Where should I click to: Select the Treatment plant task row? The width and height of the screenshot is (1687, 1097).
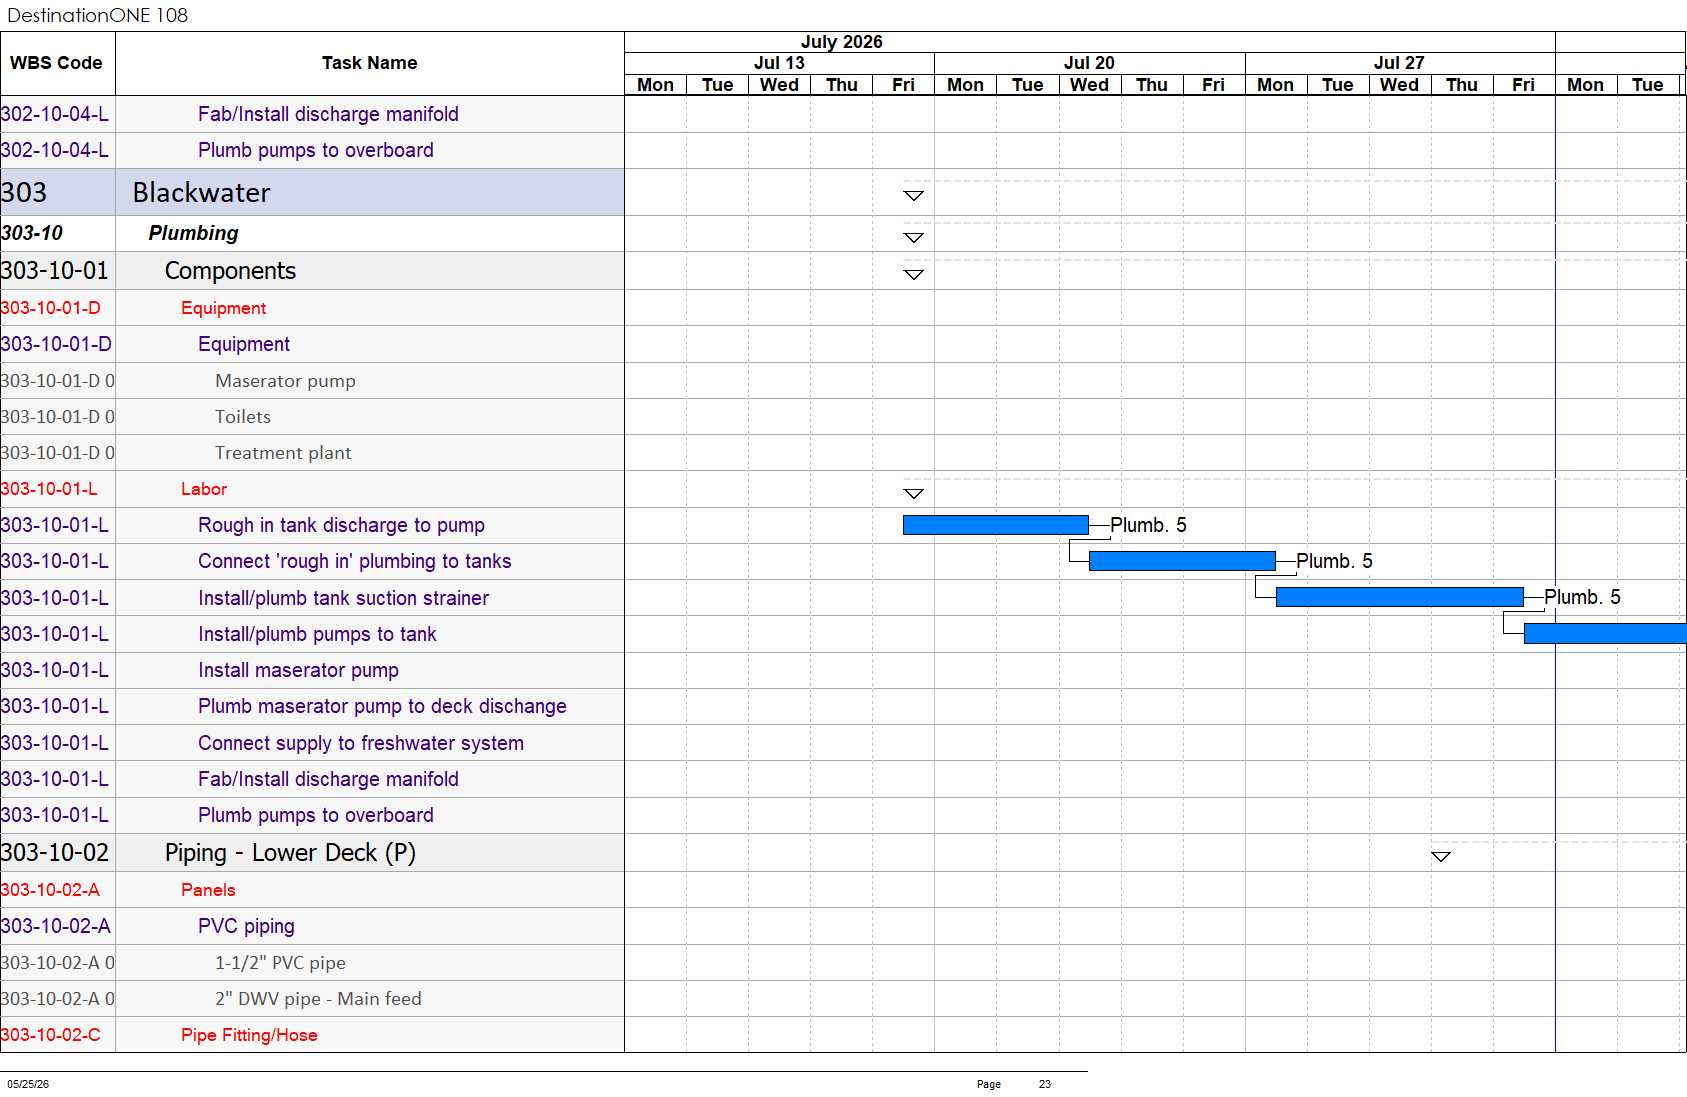pyautogui.click(x=312, y=453)
